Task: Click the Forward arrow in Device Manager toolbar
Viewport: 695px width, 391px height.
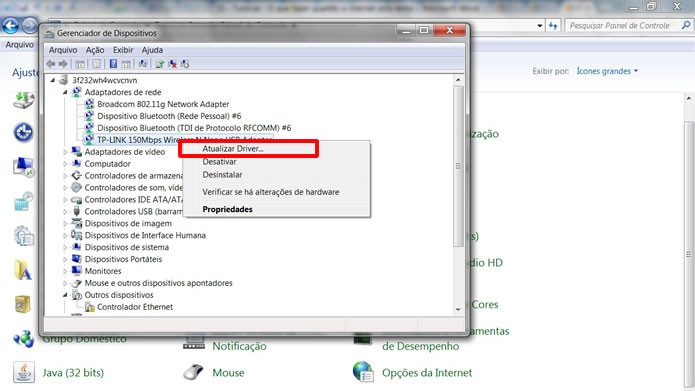Action: 63,64
